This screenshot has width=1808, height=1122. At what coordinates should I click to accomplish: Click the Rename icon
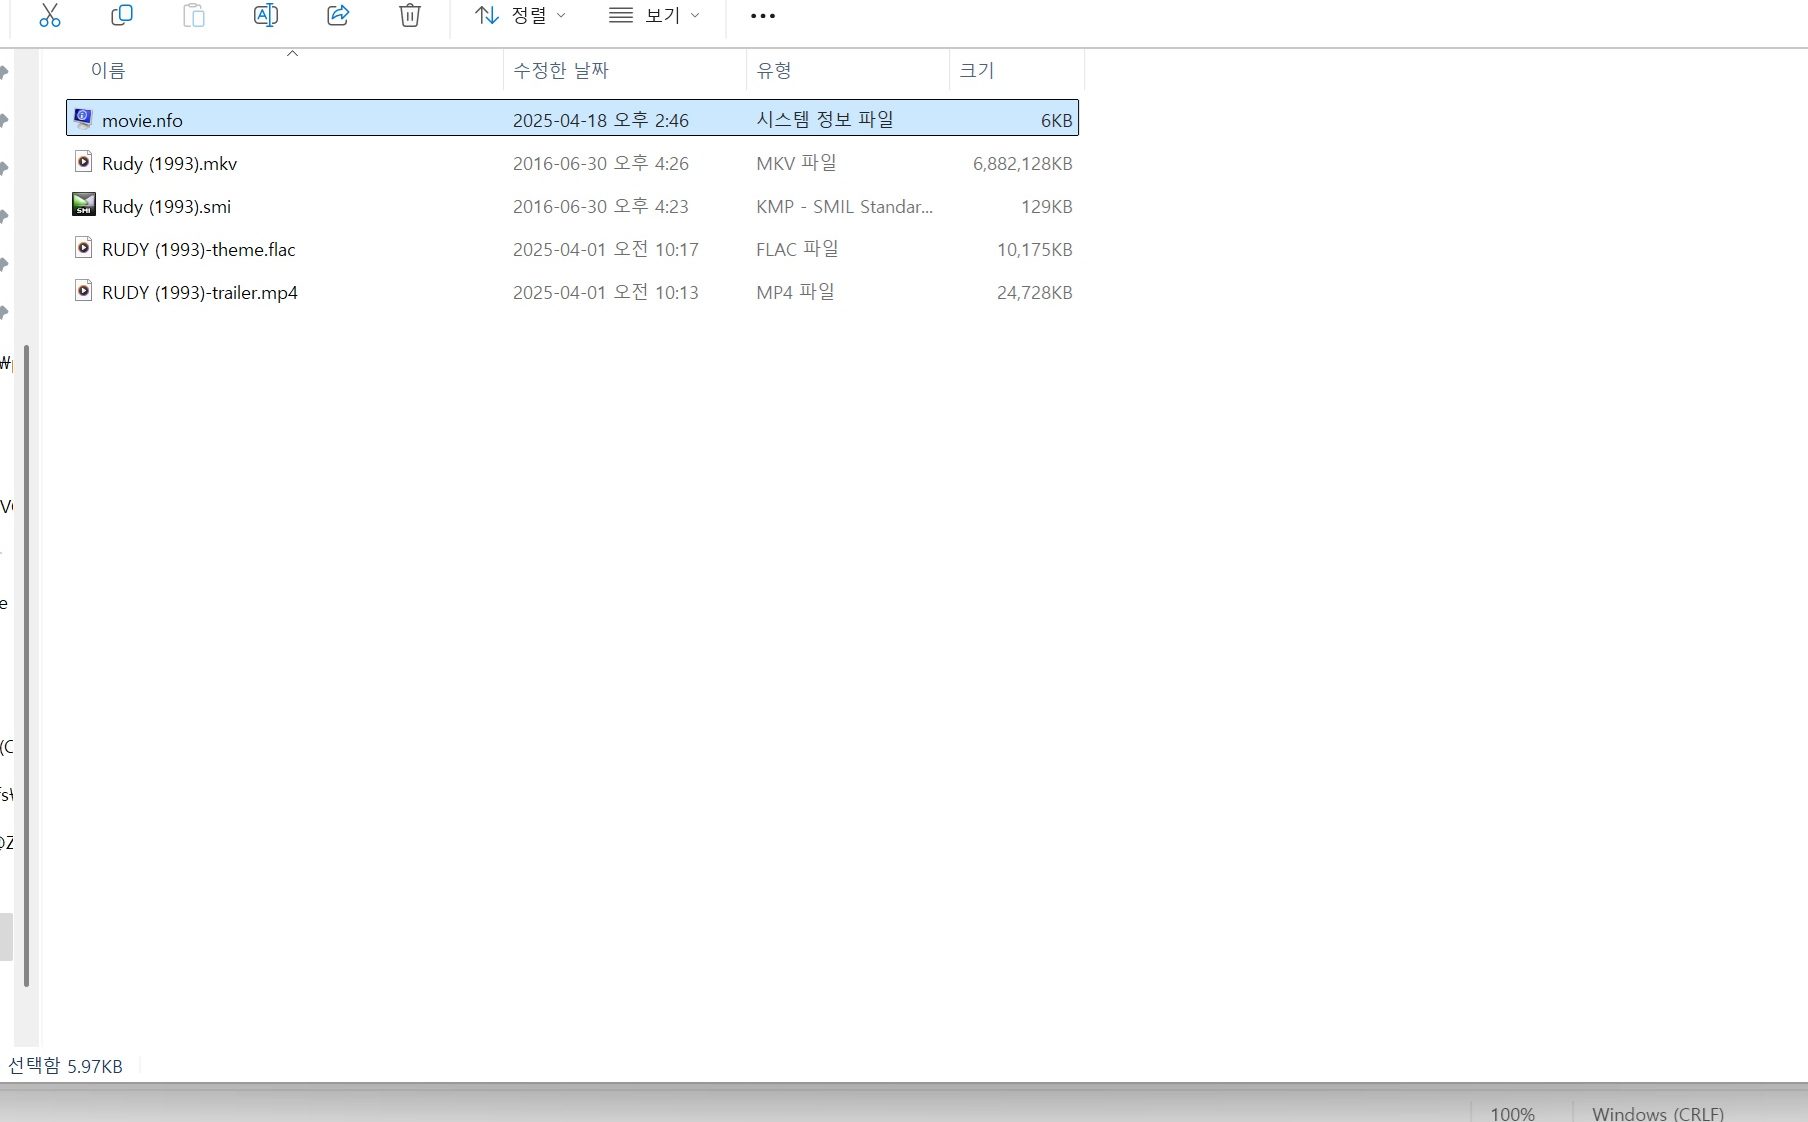[265, 15]
